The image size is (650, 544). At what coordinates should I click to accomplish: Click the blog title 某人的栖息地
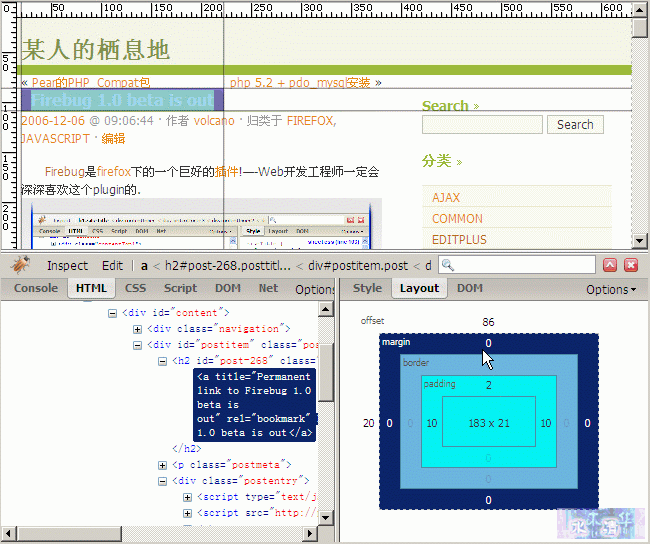(x=96, y=50)
